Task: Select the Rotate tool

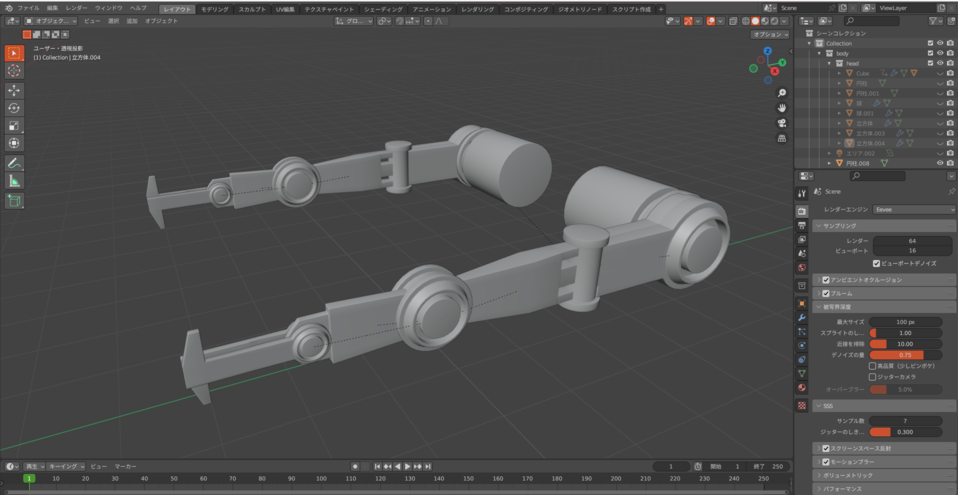Action: 14,107
